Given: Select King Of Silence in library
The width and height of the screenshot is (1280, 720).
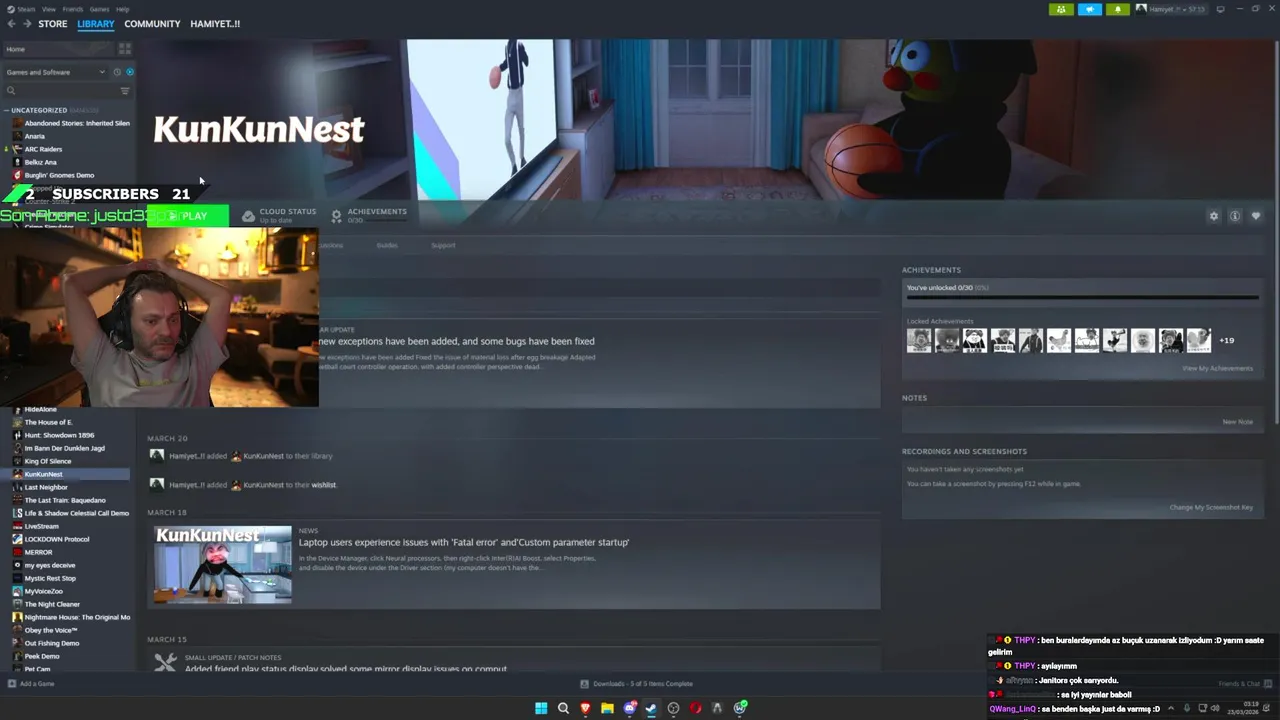Looking at the screenshot, I should point(48,461).
